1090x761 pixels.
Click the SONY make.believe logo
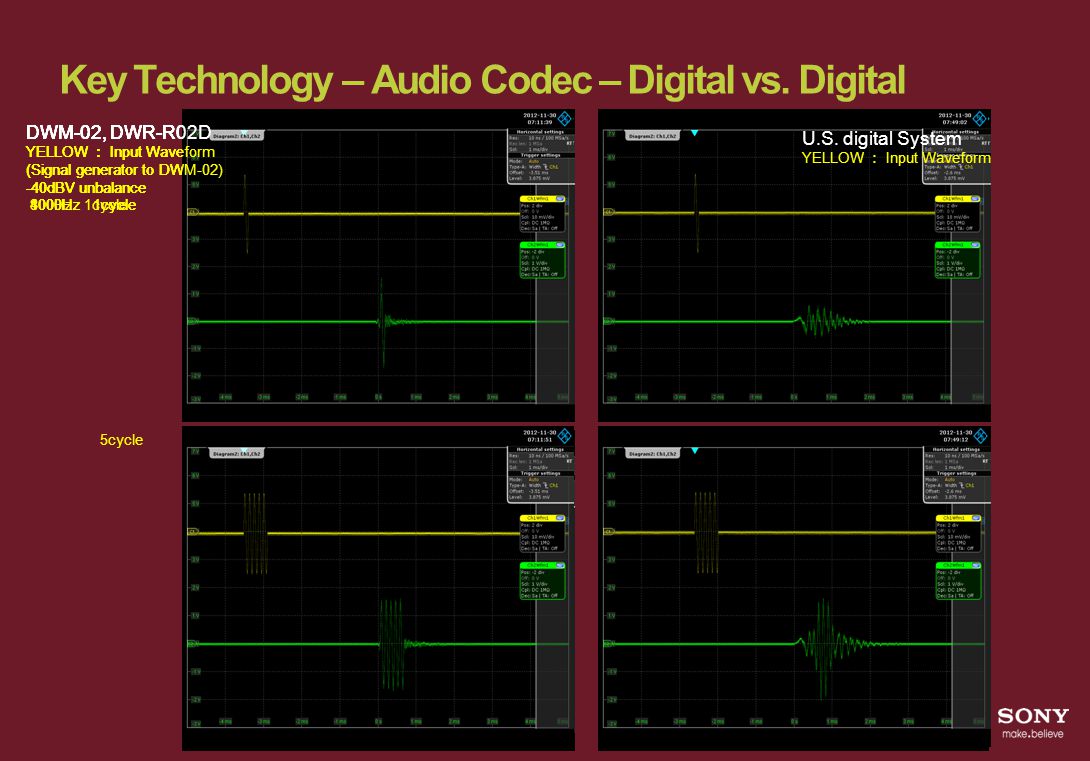pyautogui.click(x=1032, y=723)
